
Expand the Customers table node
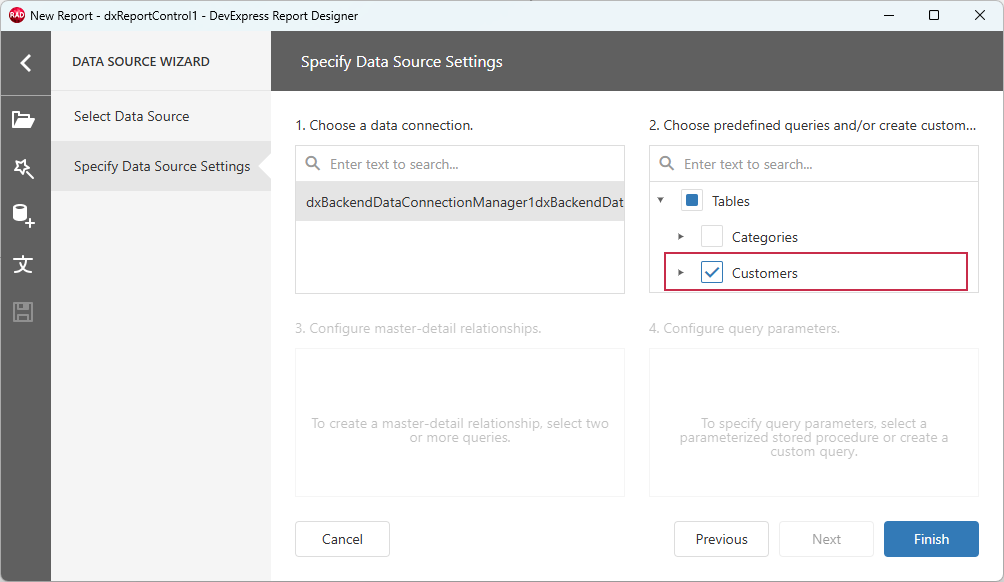[681, 273]
